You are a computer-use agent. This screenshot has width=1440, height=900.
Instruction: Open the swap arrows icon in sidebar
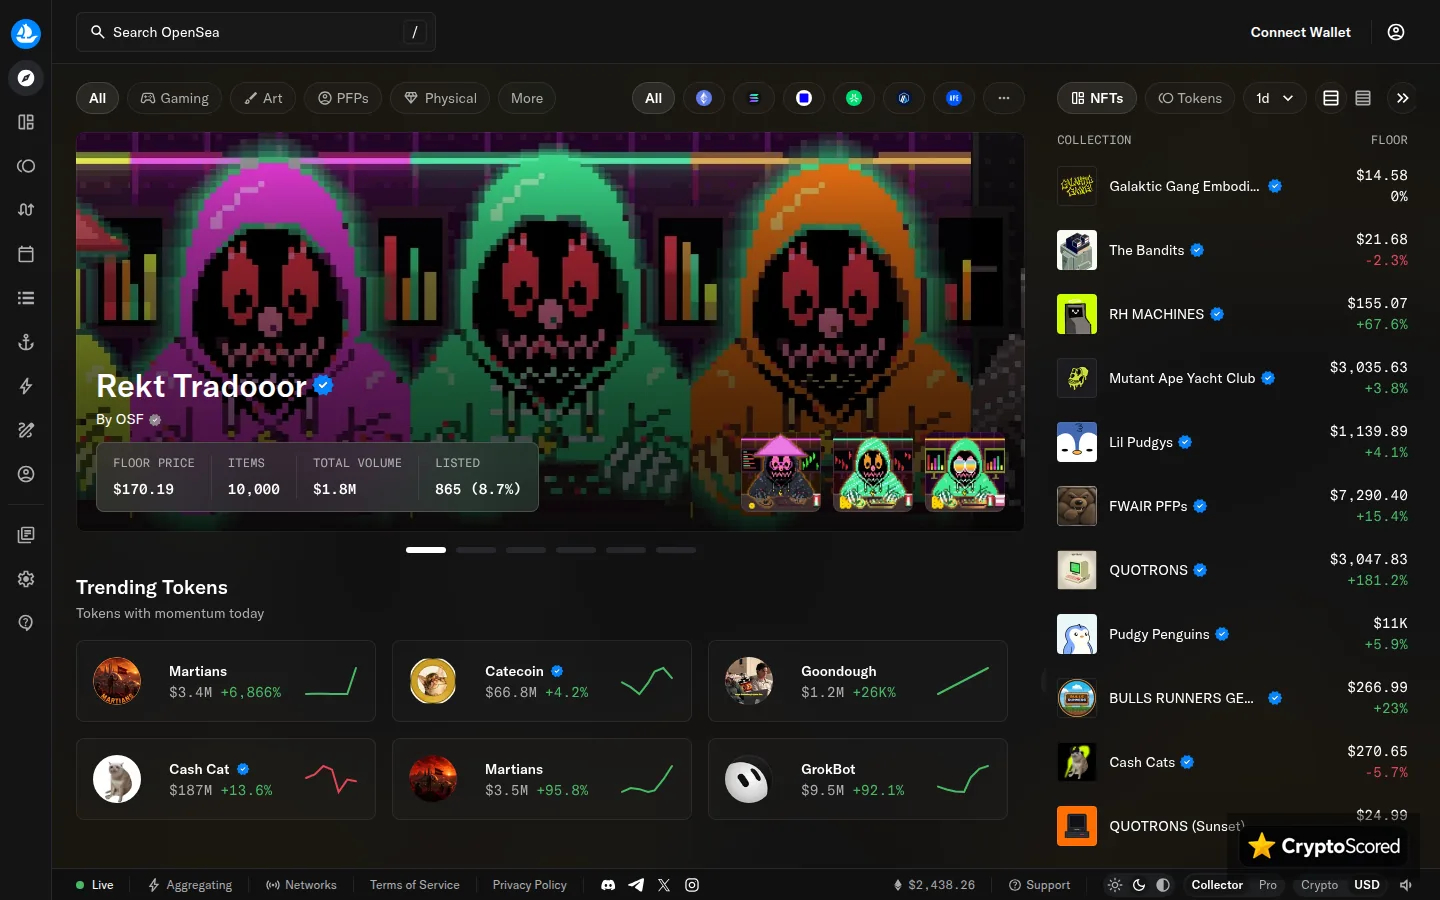(x=26, y=210)
